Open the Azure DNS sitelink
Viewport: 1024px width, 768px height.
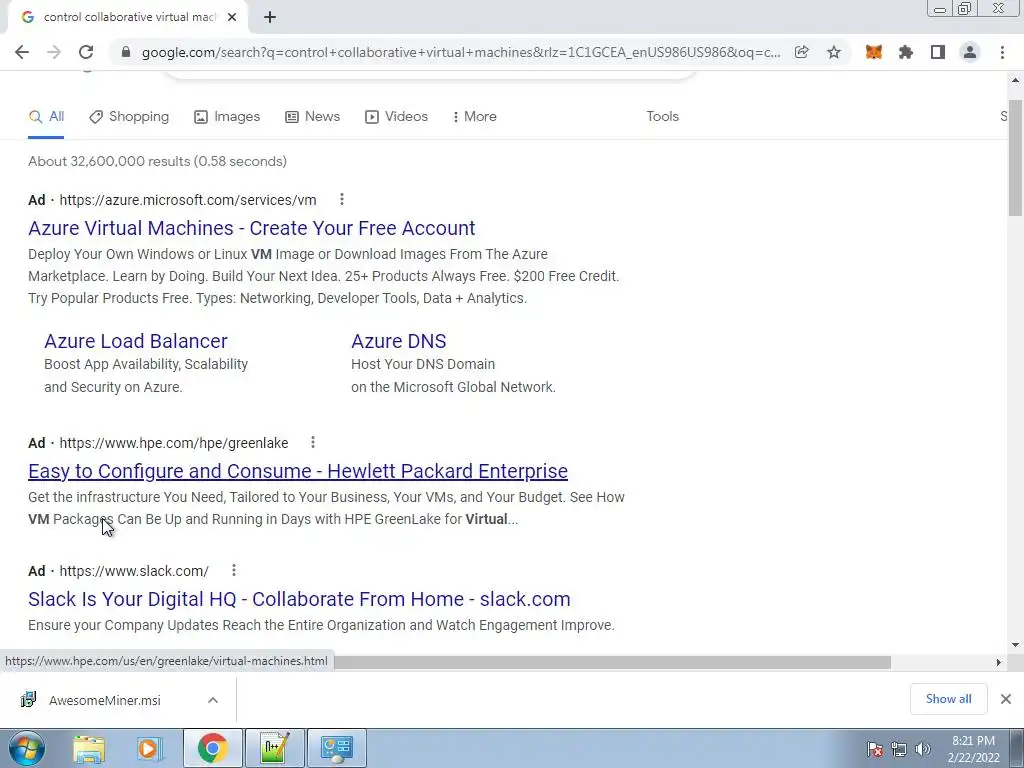click(x=398, y=341)
